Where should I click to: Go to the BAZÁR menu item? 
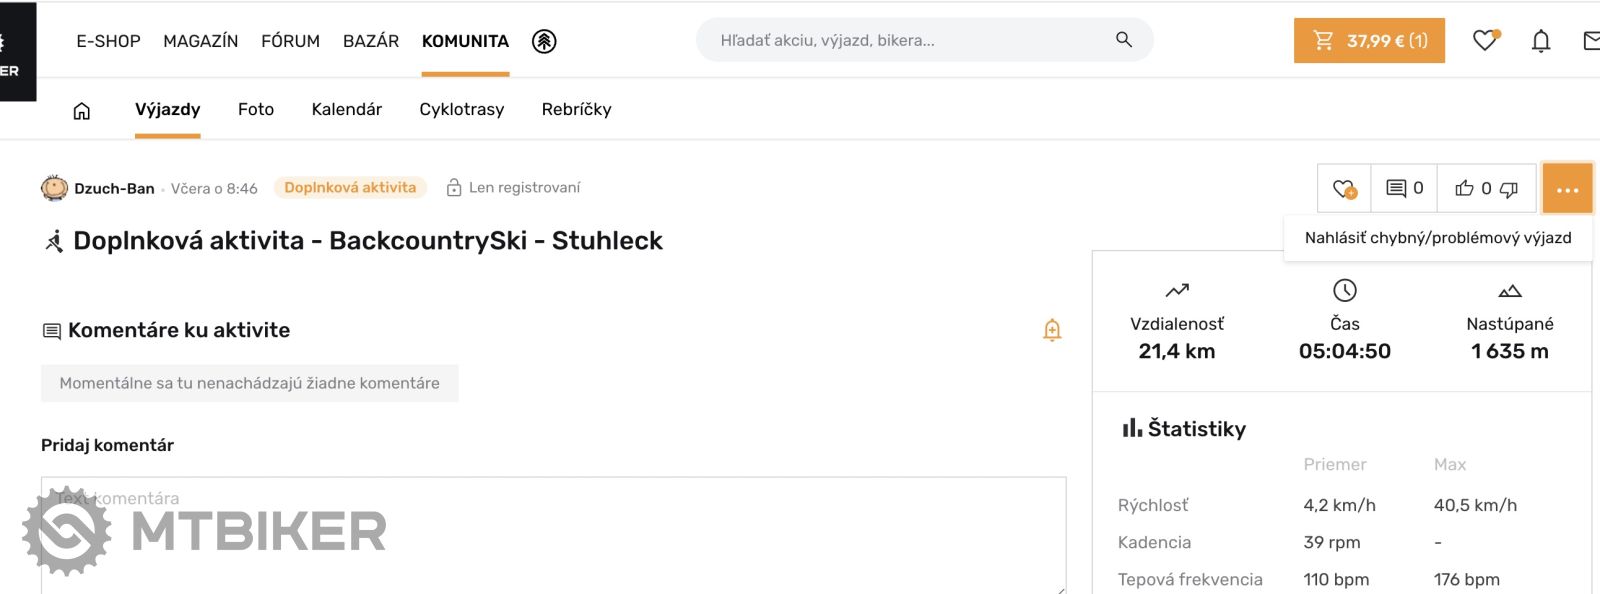point(371,41)
